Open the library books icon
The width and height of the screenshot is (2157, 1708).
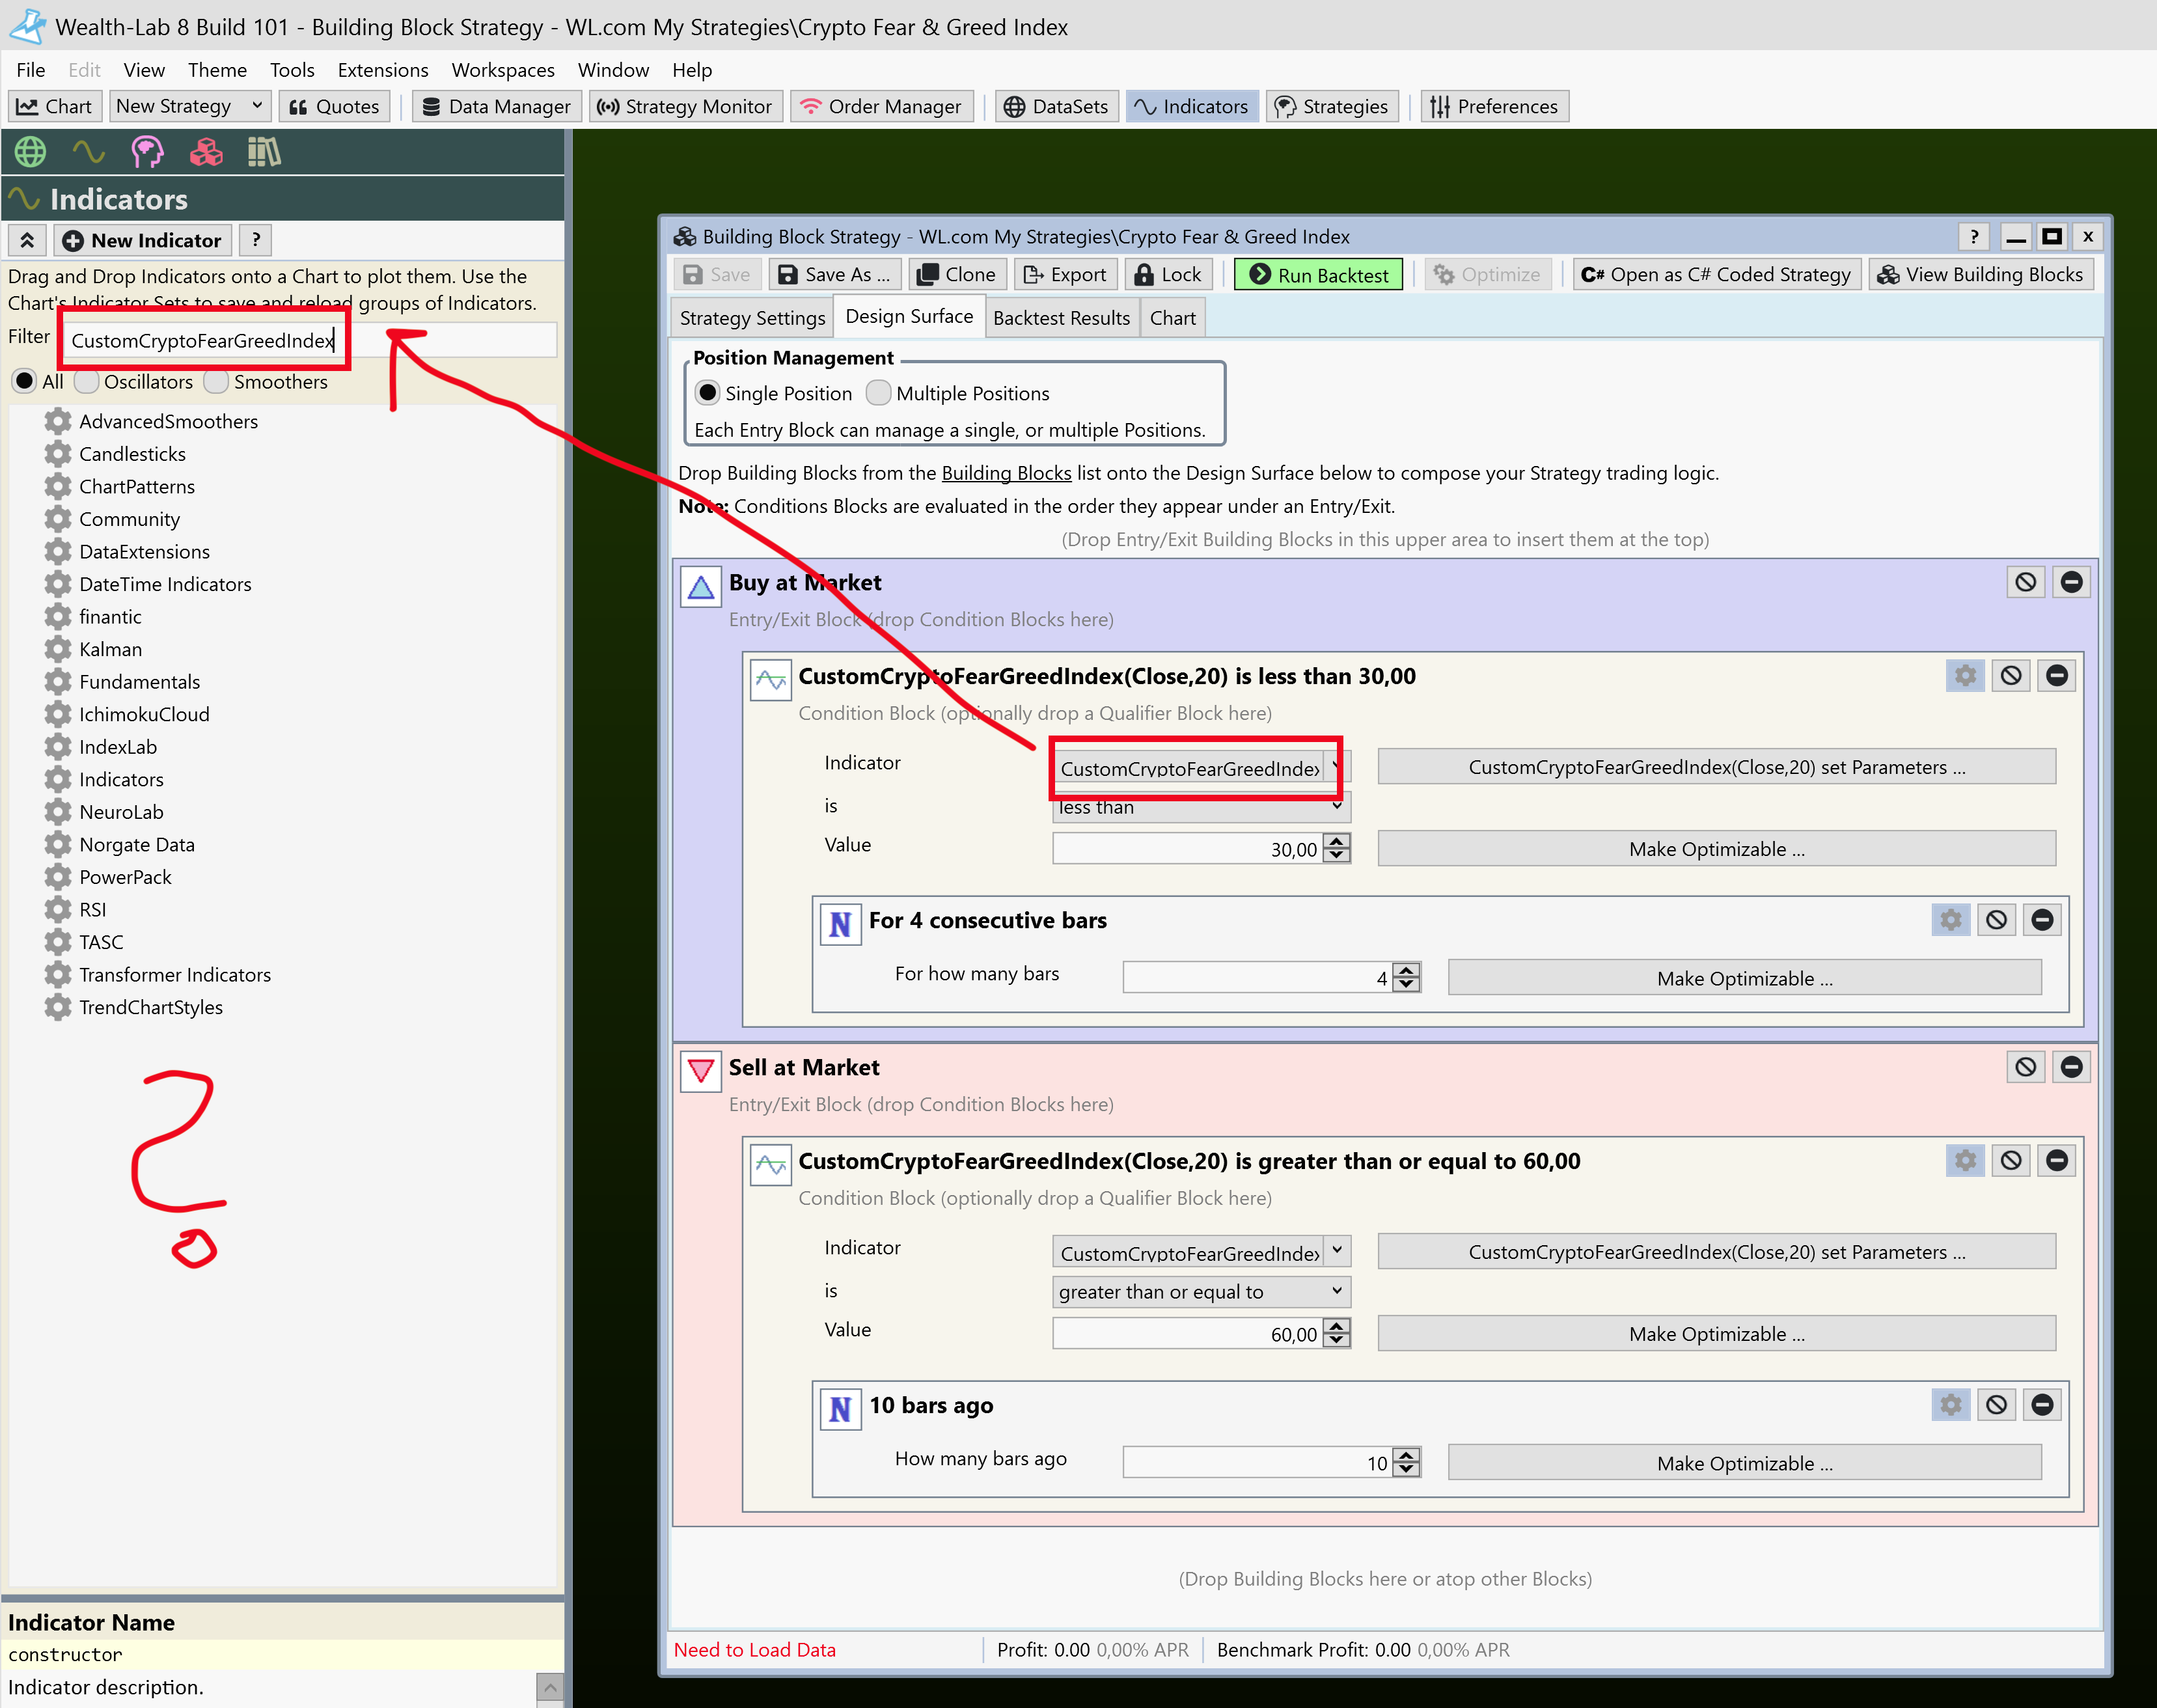point(264,152)
